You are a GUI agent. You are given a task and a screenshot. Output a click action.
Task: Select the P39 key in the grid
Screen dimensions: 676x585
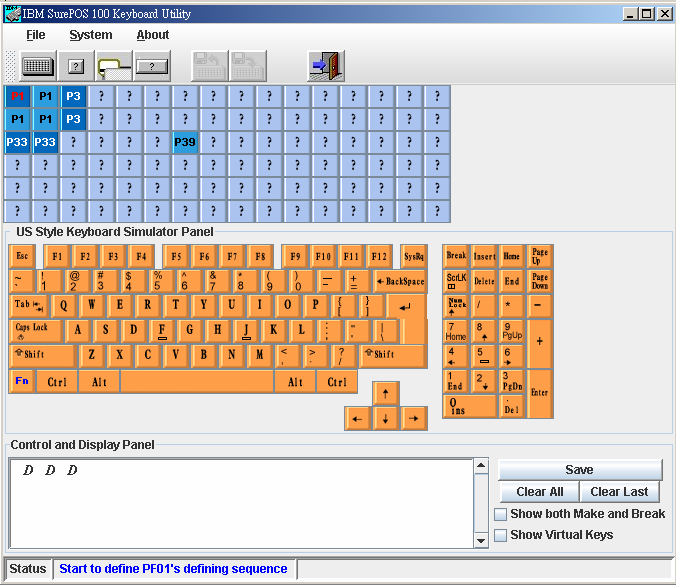(185, 142)
